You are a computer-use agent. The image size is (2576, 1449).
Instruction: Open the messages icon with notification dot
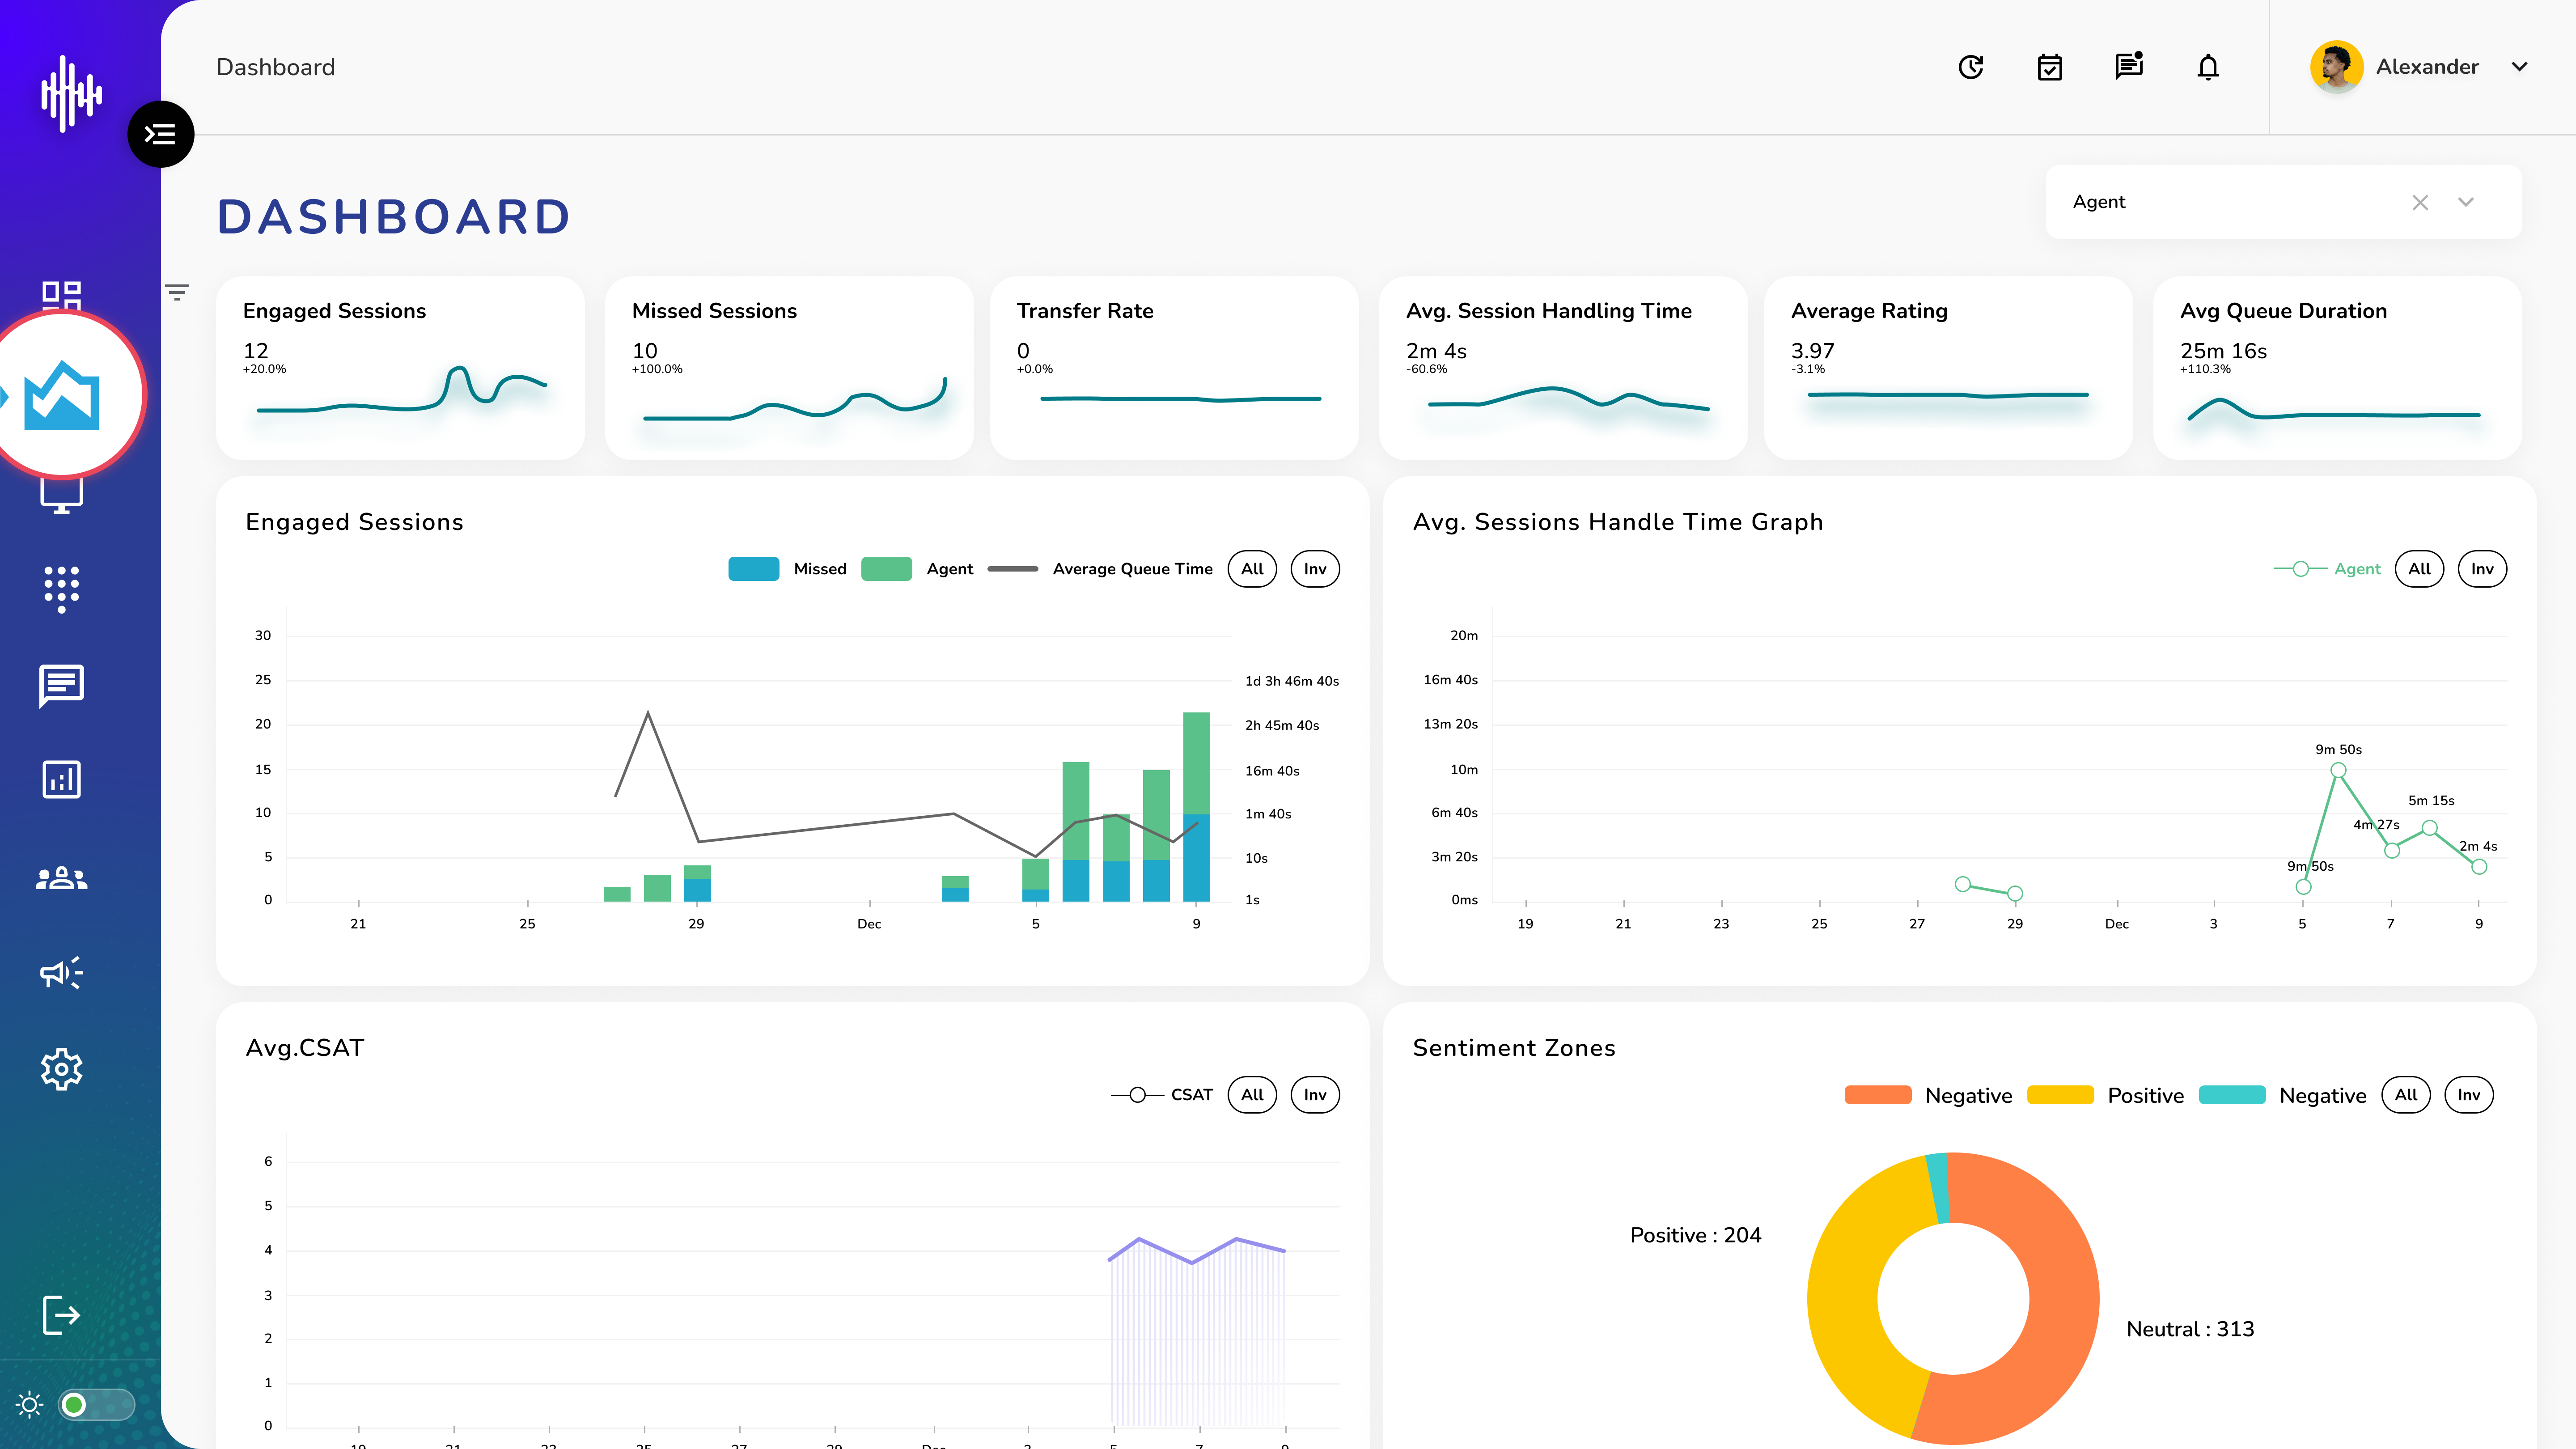click(2129, 66)
